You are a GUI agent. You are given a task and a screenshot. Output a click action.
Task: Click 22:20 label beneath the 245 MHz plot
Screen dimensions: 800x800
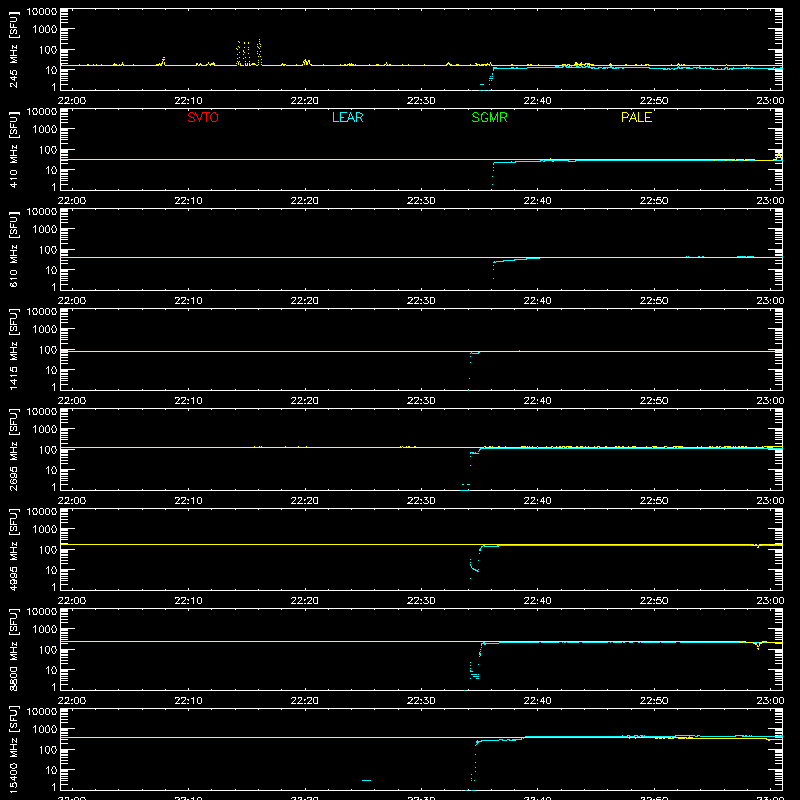pyautogui.click(x=305, y=101)
